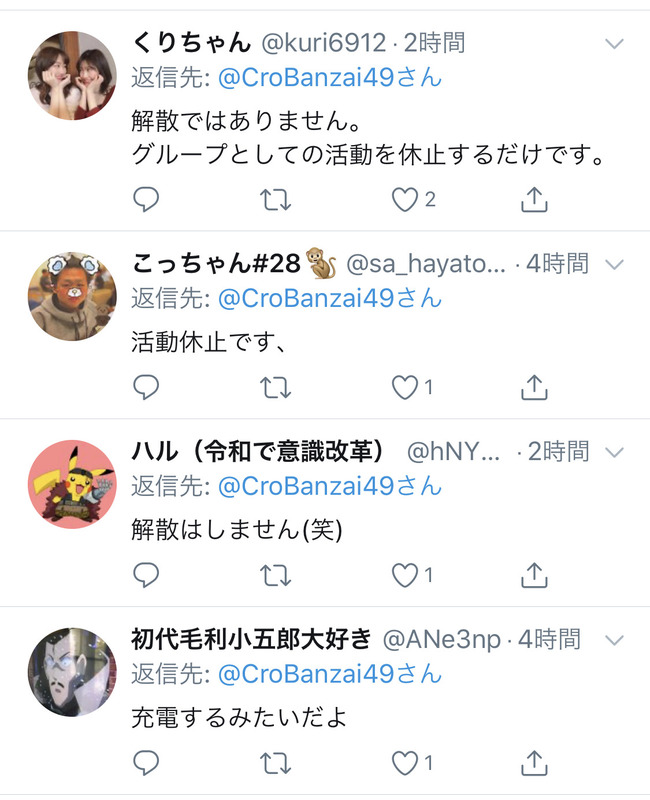Viewport: 650px width, 800px height.
Task: Open the dropdown arrow on こっちゃん#28's tweet
Action: (x=614, y=264)
